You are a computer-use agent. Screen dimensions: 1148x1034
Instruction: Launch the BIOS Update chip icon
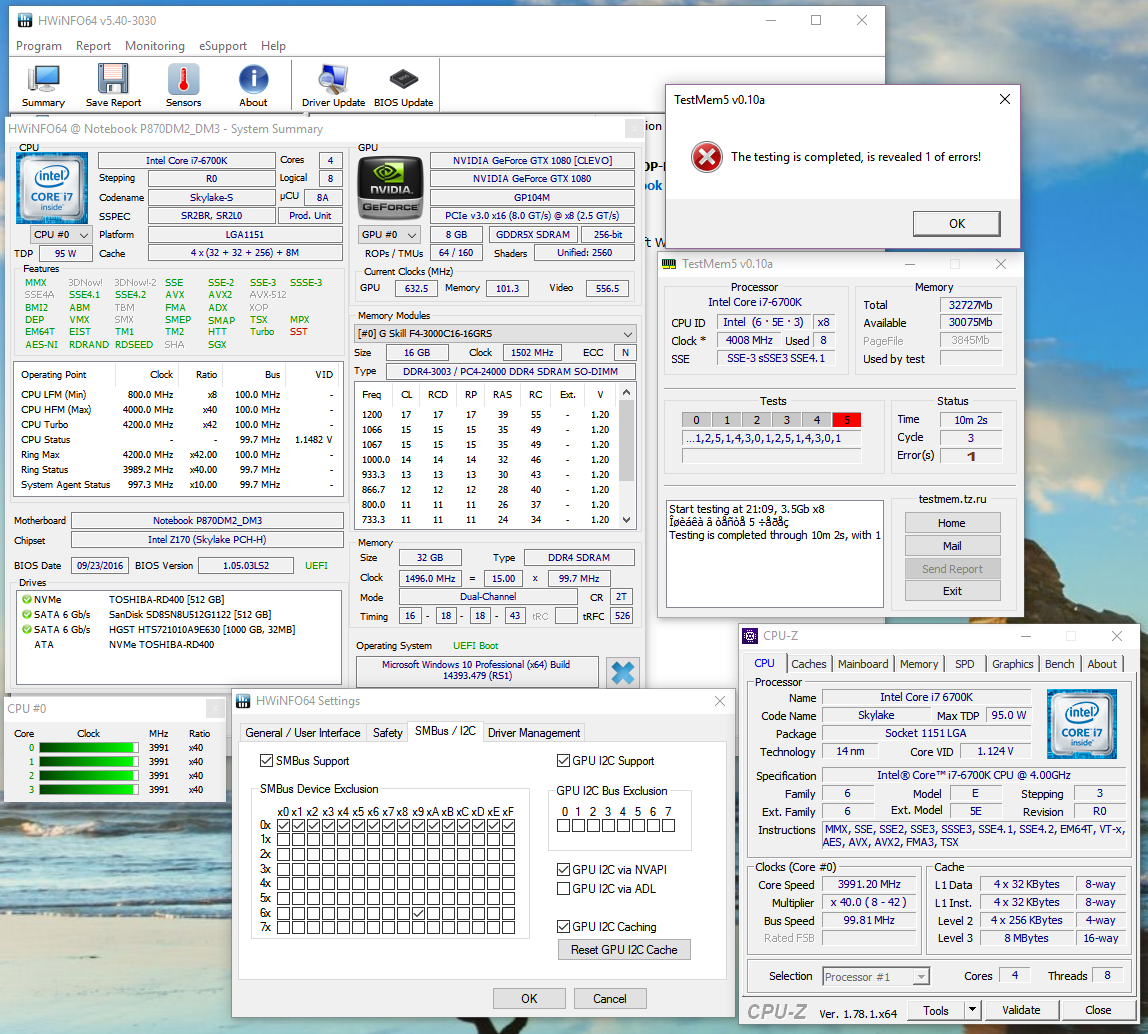tap(403, 86)
